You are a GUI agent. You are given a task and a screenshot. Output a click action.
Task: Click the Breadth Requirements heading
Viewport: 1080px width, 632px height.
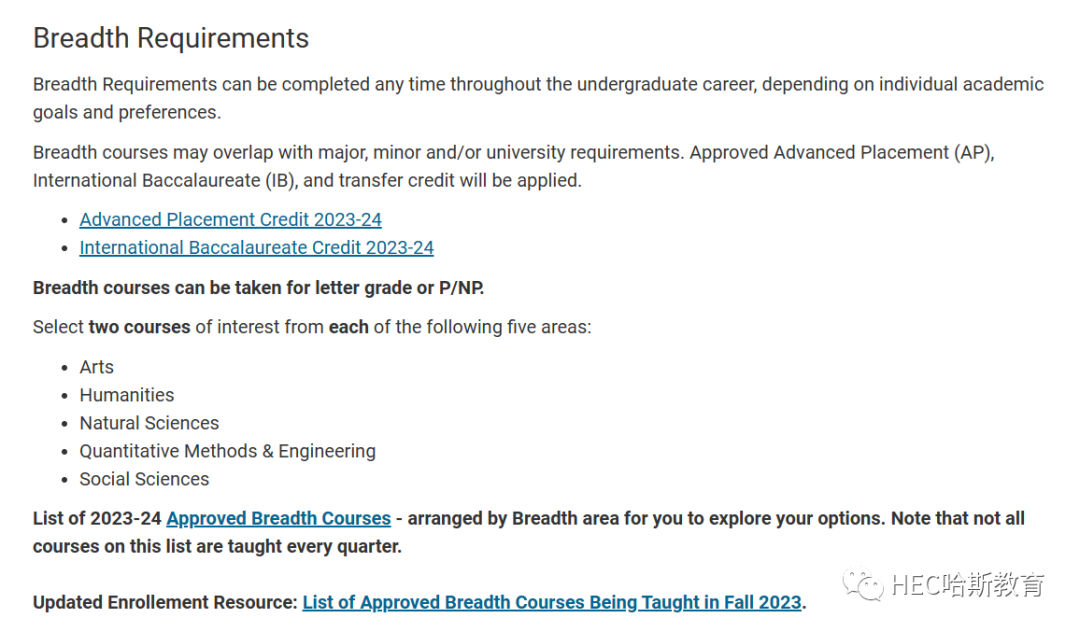[x=171, y=38]
